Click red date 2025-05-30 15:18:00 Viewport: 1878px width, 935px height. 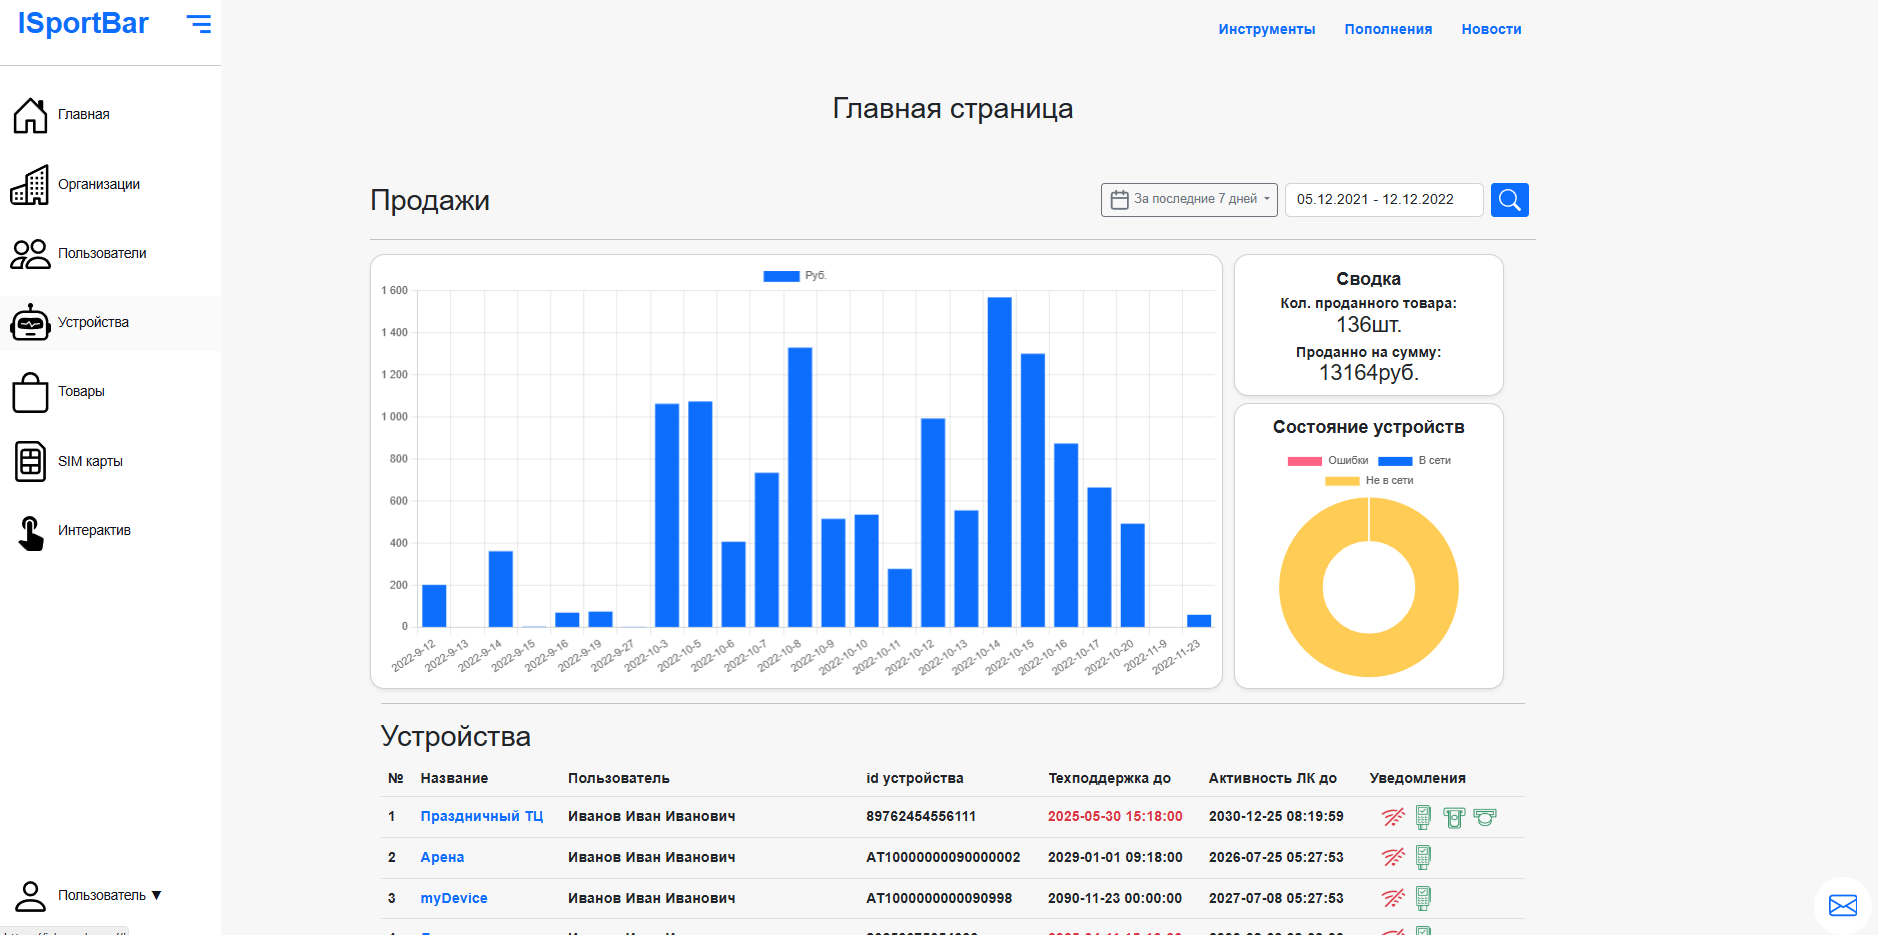pos(1115,816)
